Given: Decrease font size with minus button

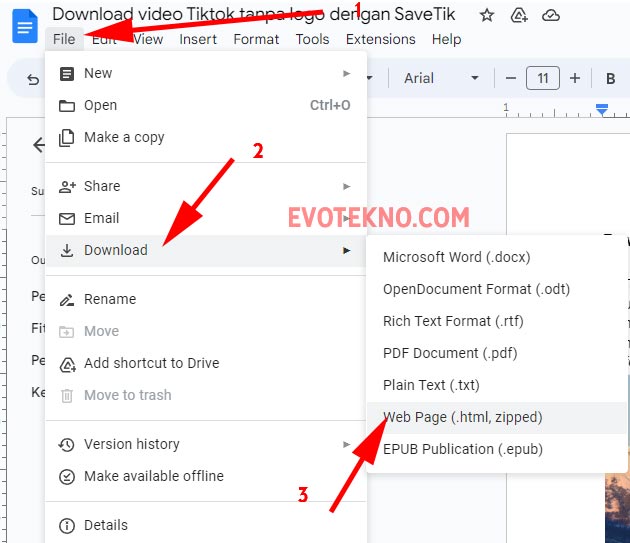Looking at the screenshot, I should click(511, 78).
